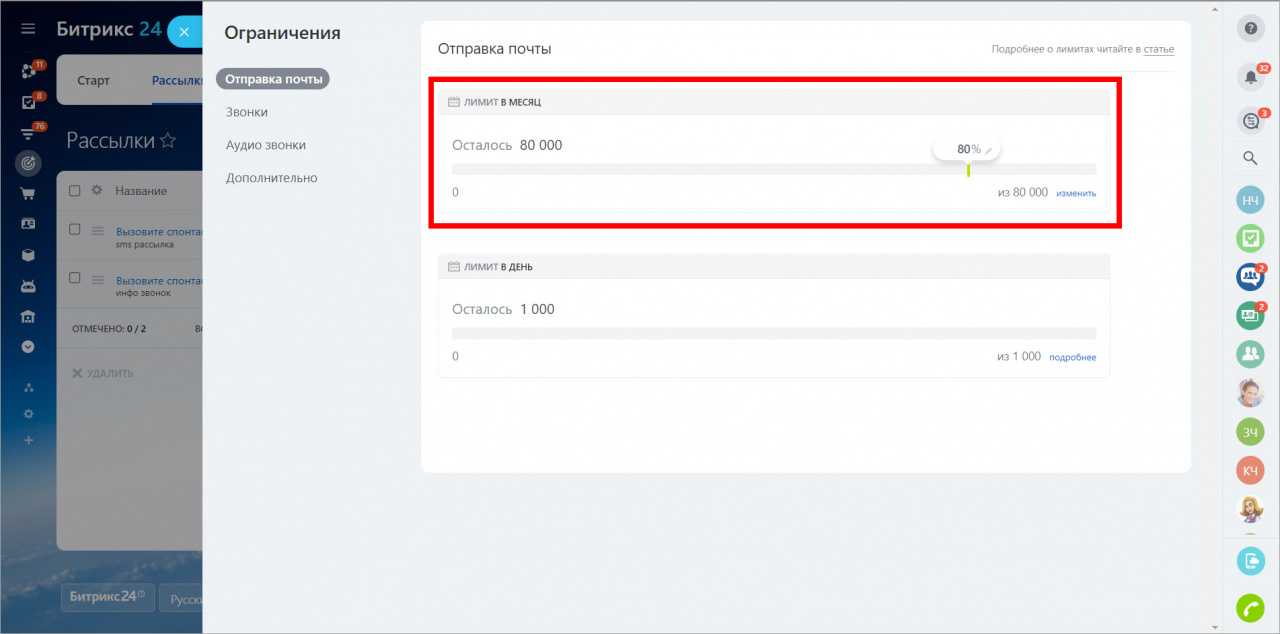Click the подробнее link for daily limit

[x=1072, y=357]
